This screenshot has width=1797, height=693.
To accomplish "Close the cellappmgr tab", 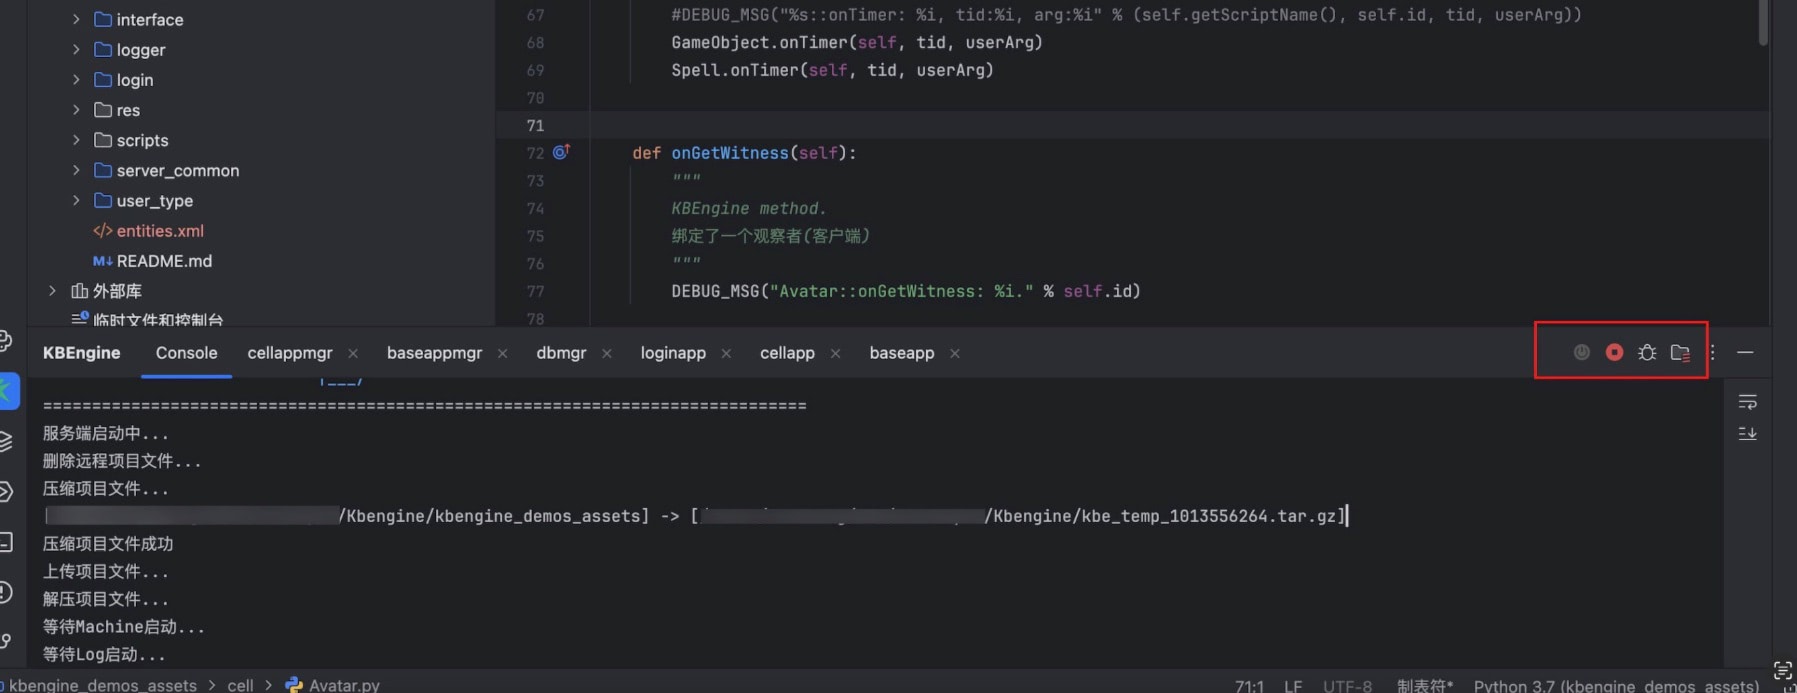I will (353, 353).
